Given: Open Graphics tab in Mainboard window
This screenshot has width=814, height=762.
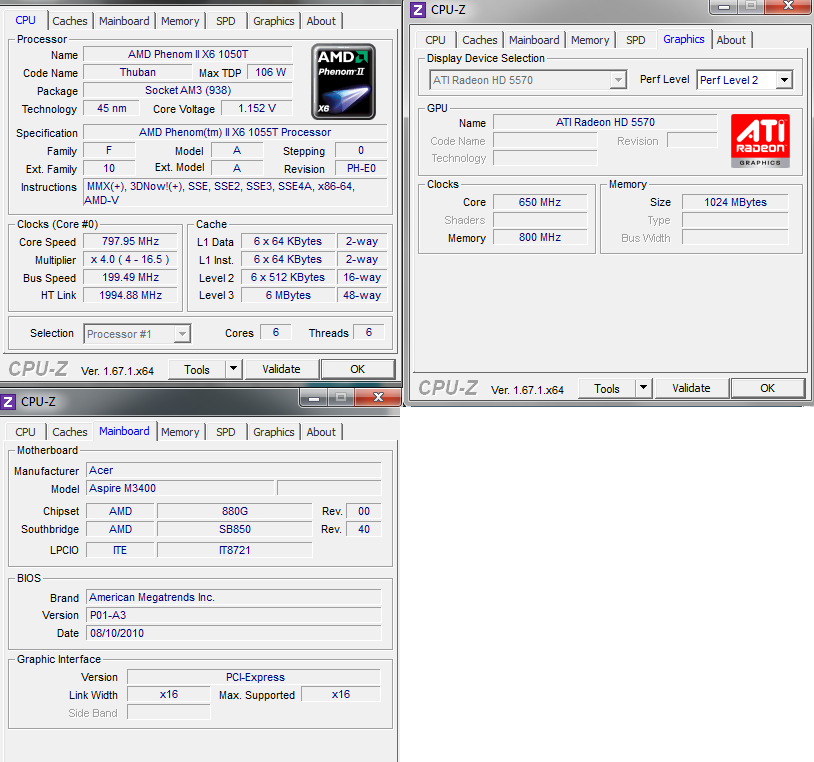Looking at the screenshot, I should click(274, 432).
